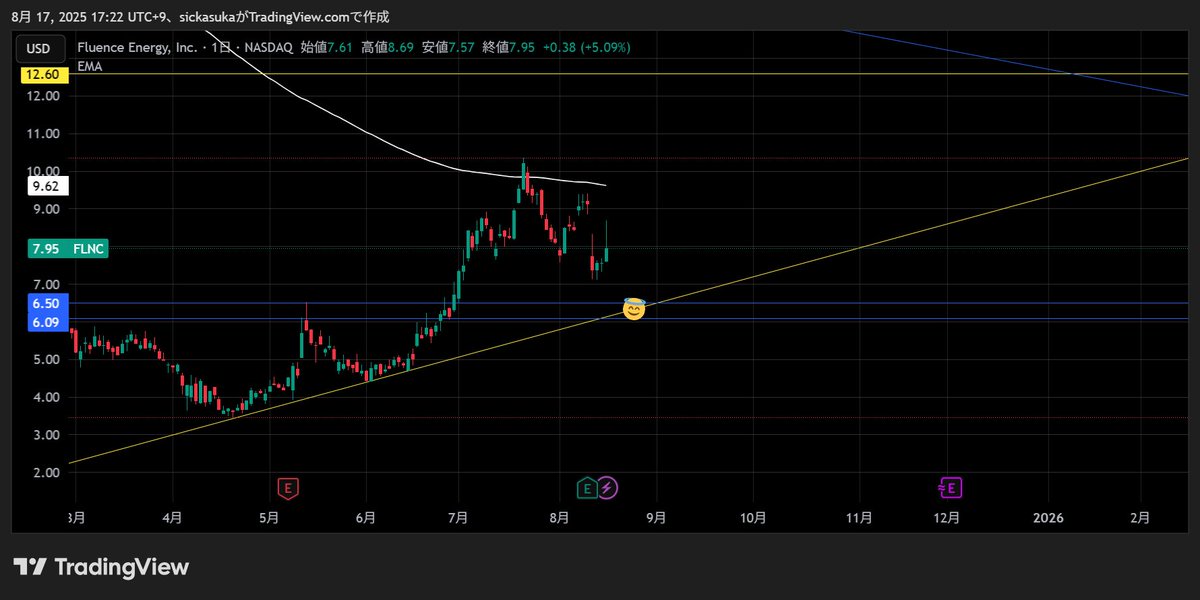Click the 7月 label on the time axis
This screenshot has height=600, width=1200.
(x=458, y=518)
